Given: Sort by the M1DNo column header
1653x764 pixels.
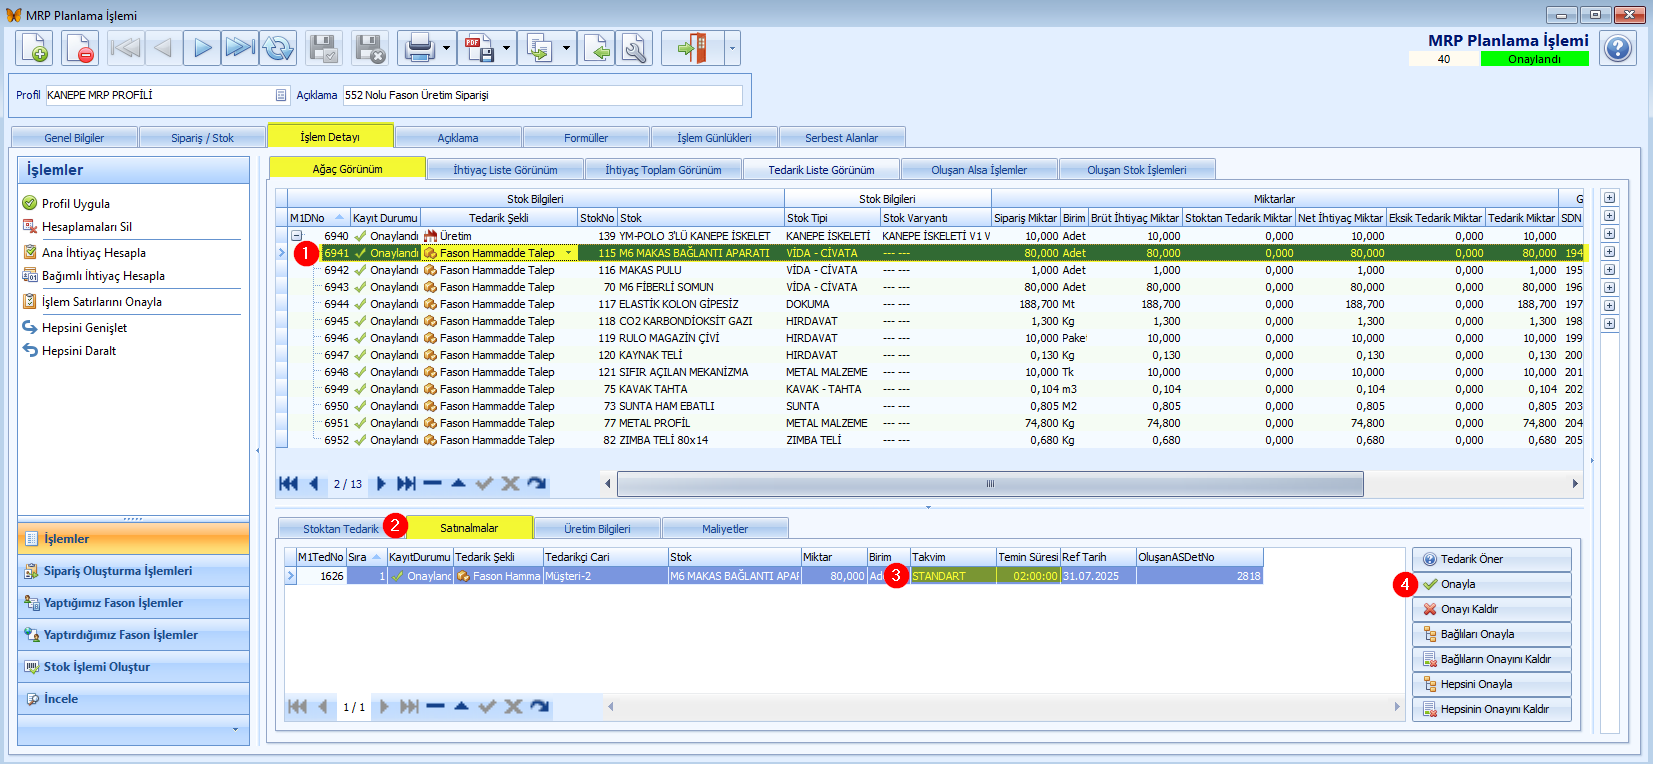Looking at the screenshot, I should click(318, 218).
